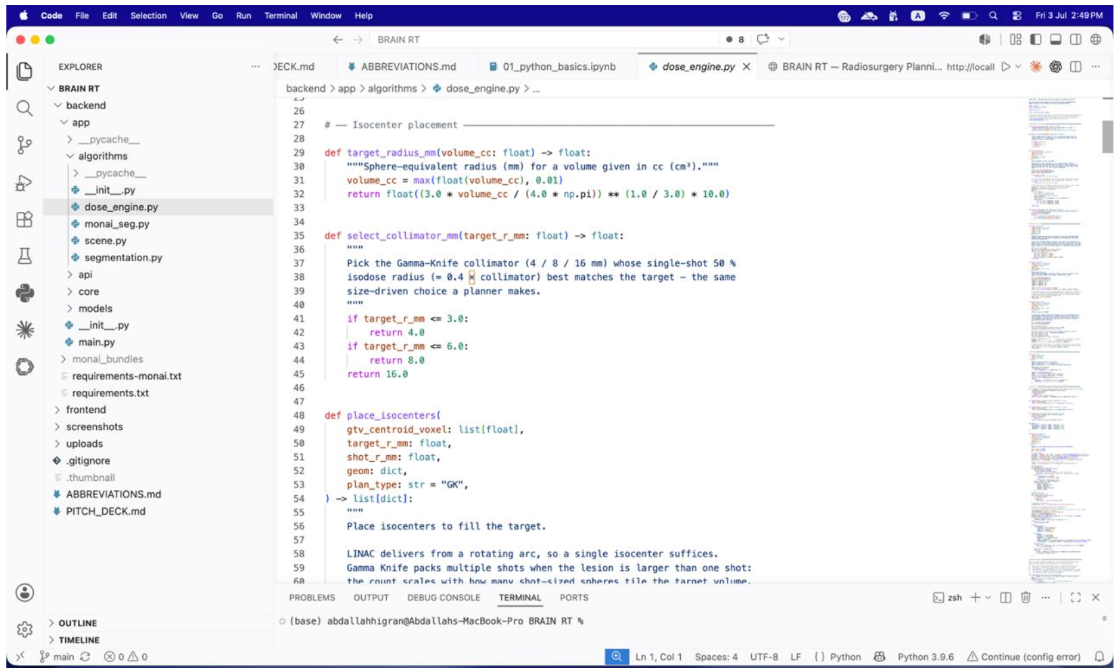Click the Run Python File play icon

1006,67
